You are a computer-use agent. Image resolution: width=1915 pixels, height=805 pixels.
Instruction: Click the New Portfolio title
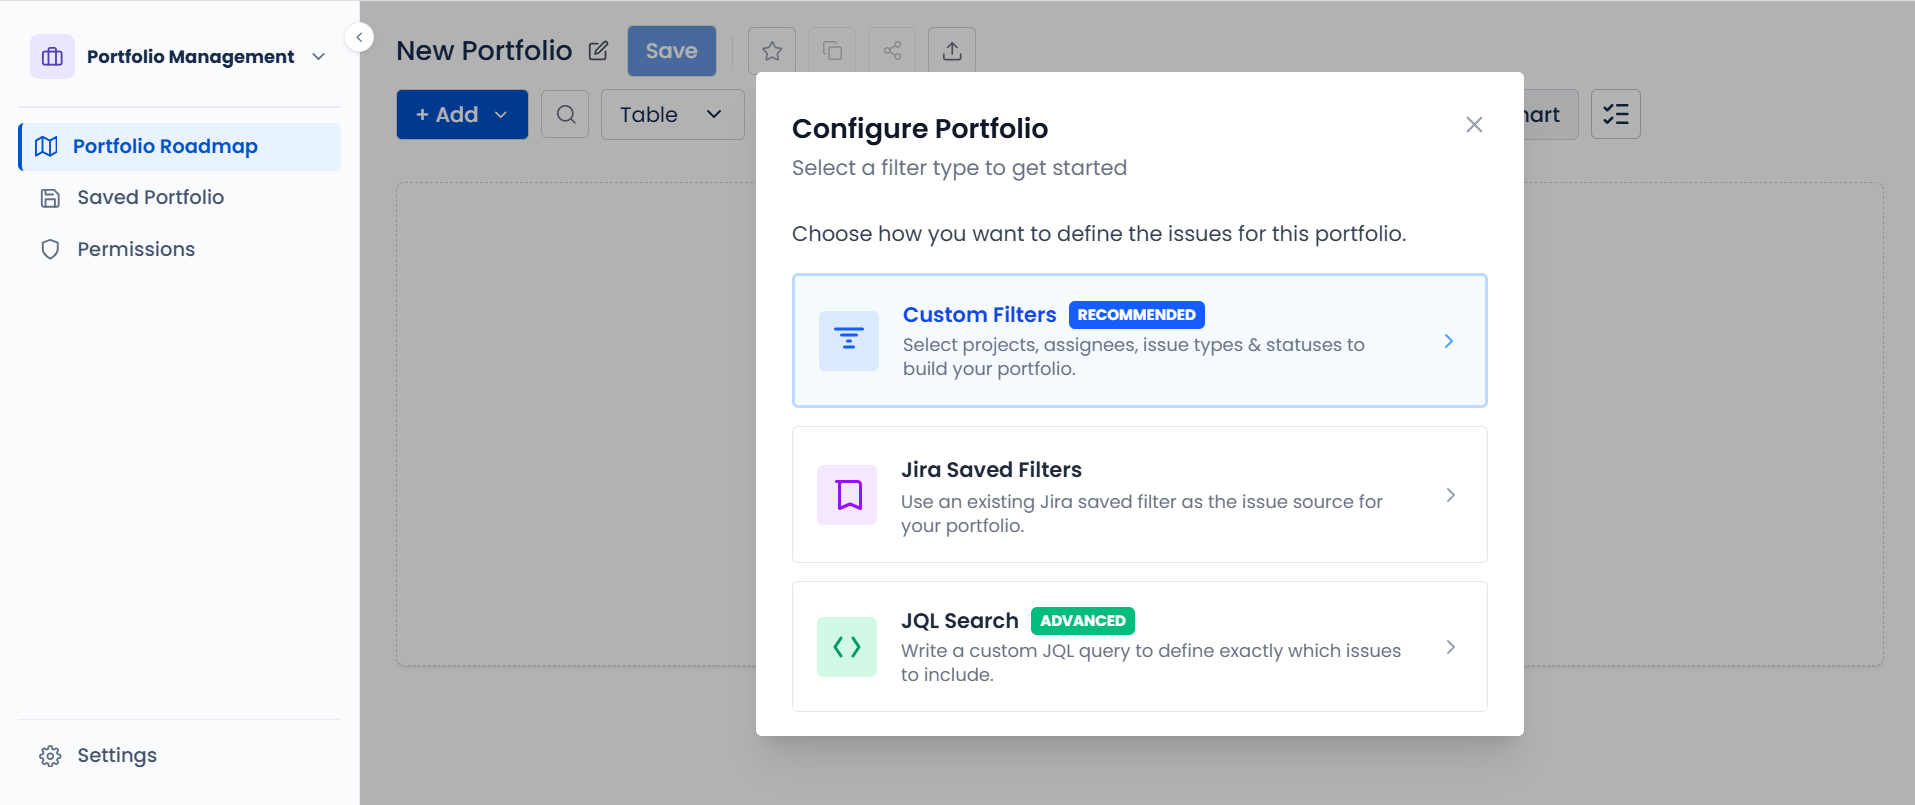pyautogui.click(x=484, y=51)
